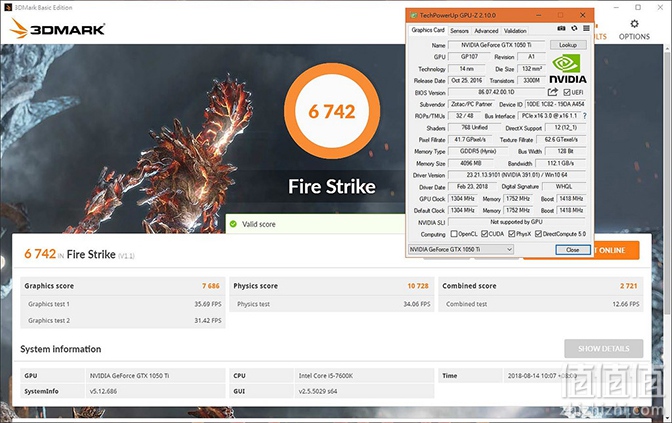Click the GPU-Z screenshot camera icon
The height and width of the screenshot is (423, 672).
point(561,28)
